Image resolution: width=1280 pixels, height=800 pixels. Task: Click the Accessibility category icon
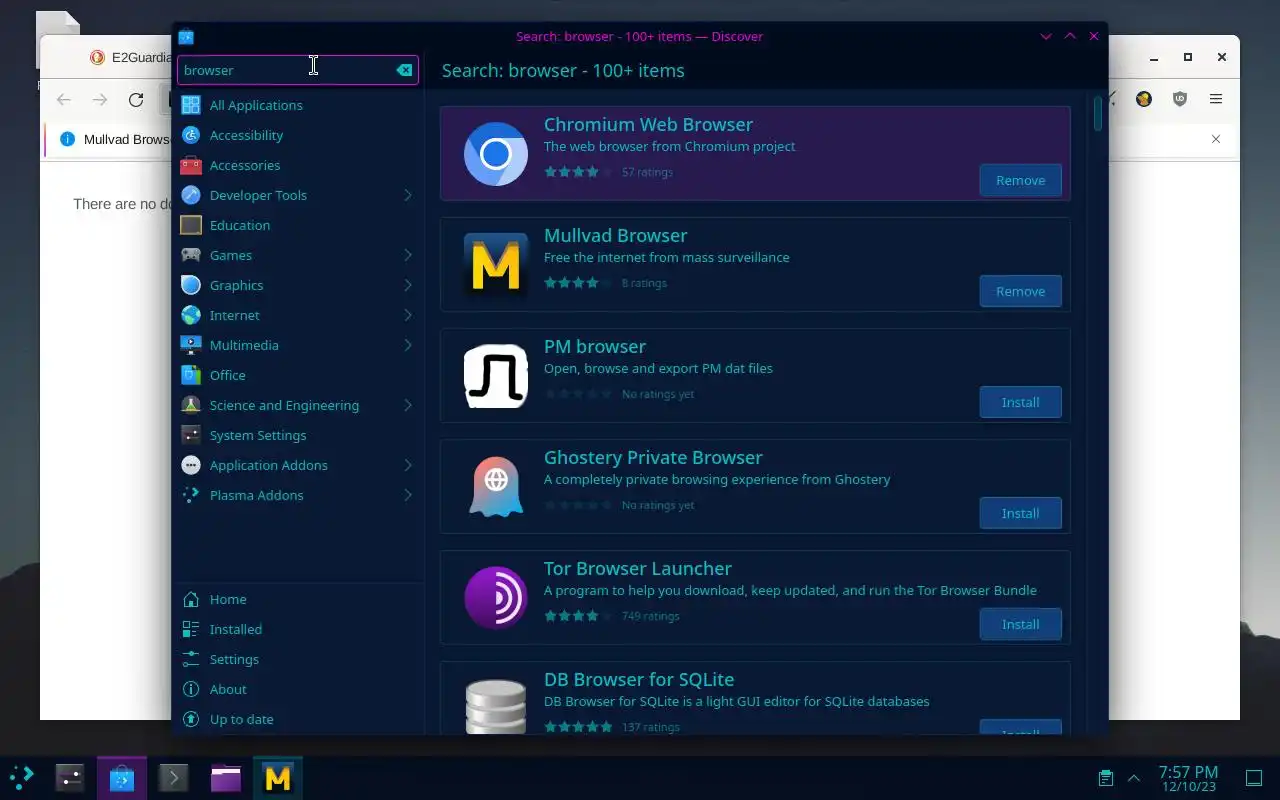click(191, 135)
